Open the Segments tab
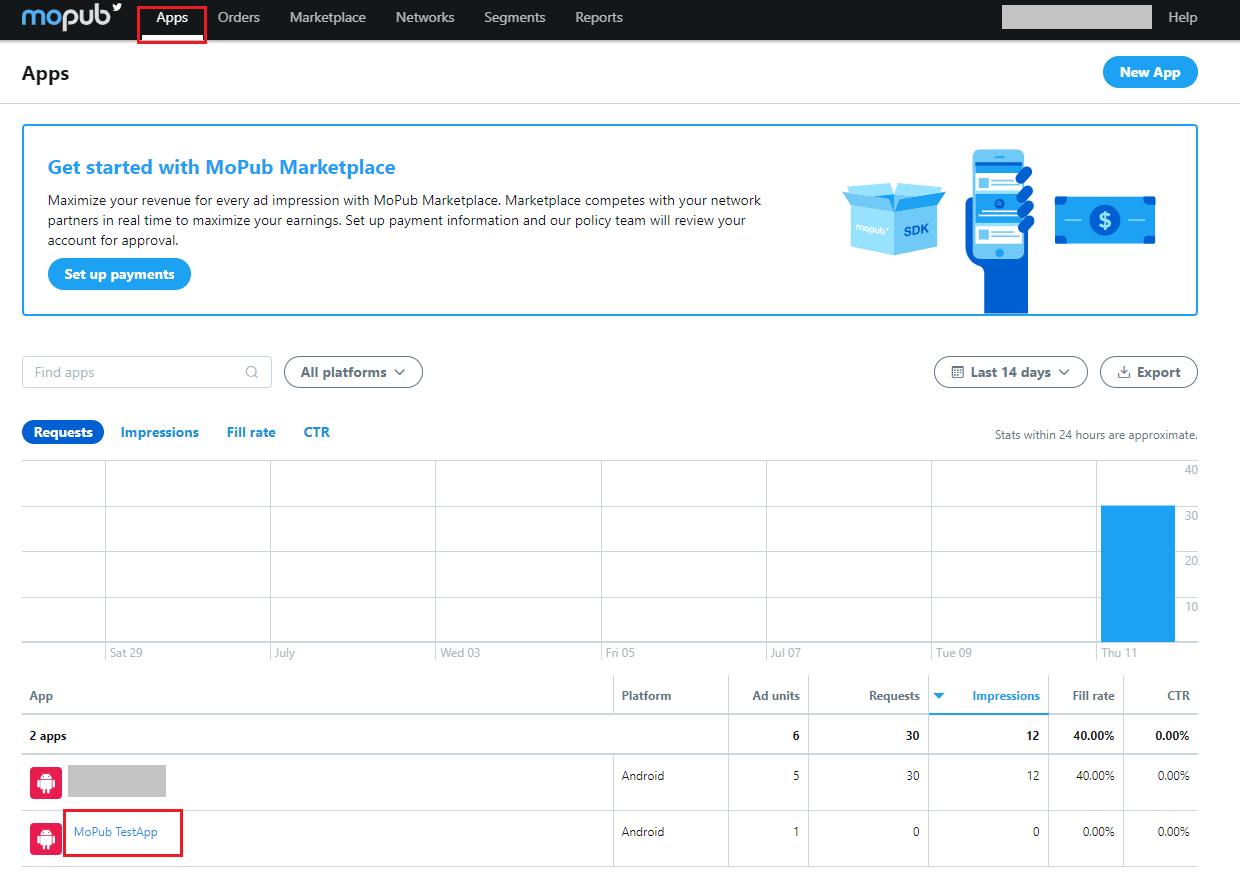This screenshot has height=882, width=1240. pyautogui.click(x=515, y=18)
